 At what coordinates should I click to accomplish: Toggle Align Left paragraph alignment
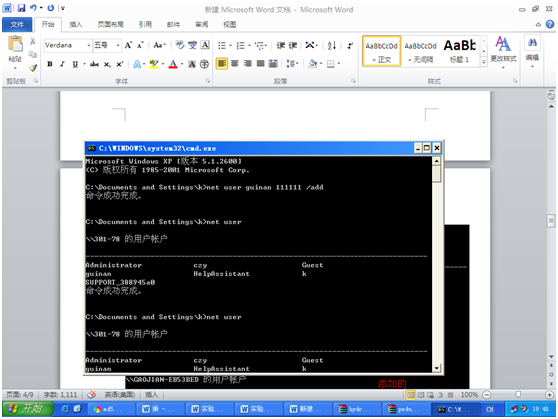[221, 64]
